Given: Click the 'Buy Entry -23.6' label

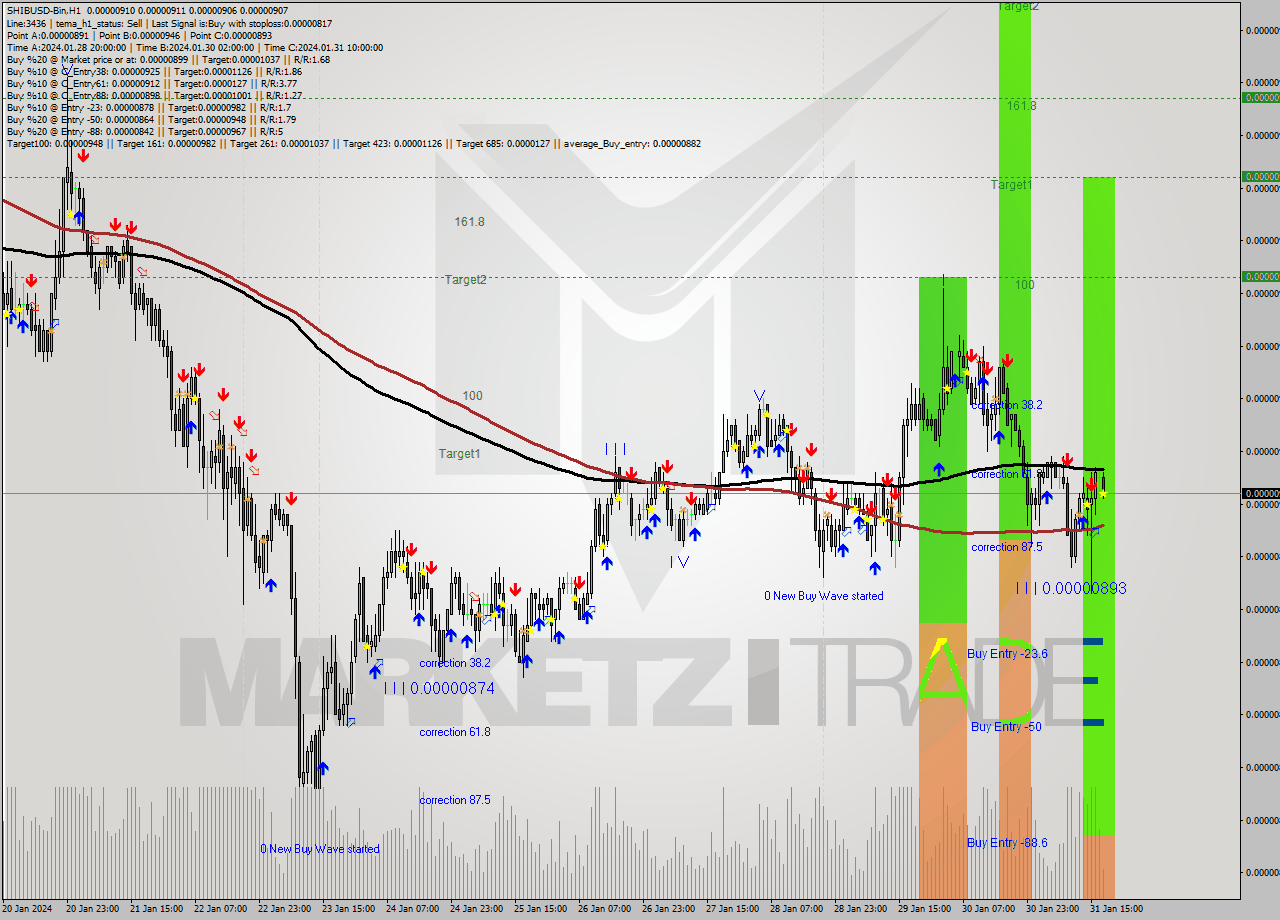Looking at the screenshot, I should click(x=1007, y=654).
